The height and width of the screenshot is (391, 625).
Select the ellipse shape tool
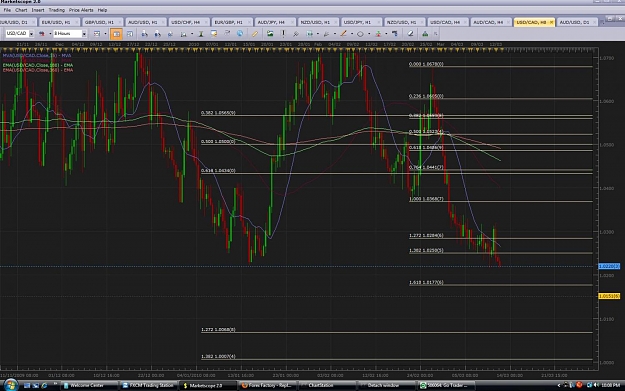click(x=360, y=33)
